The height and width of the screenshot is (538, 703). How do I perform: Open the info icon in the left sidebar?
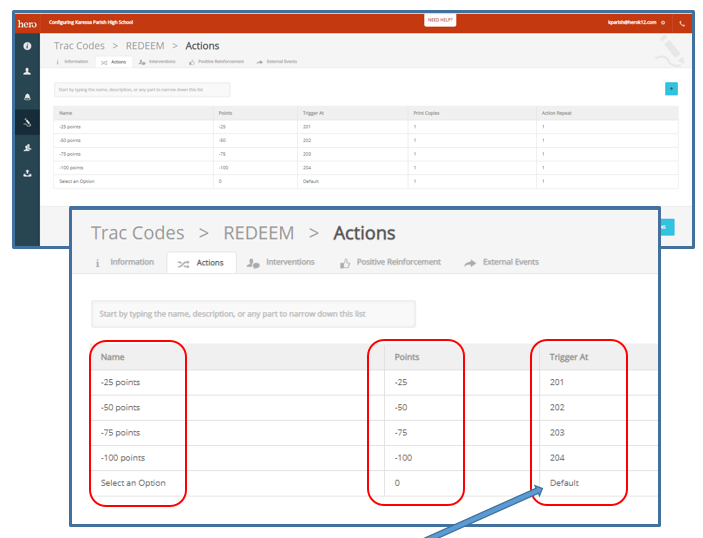(x=27, y=46)
